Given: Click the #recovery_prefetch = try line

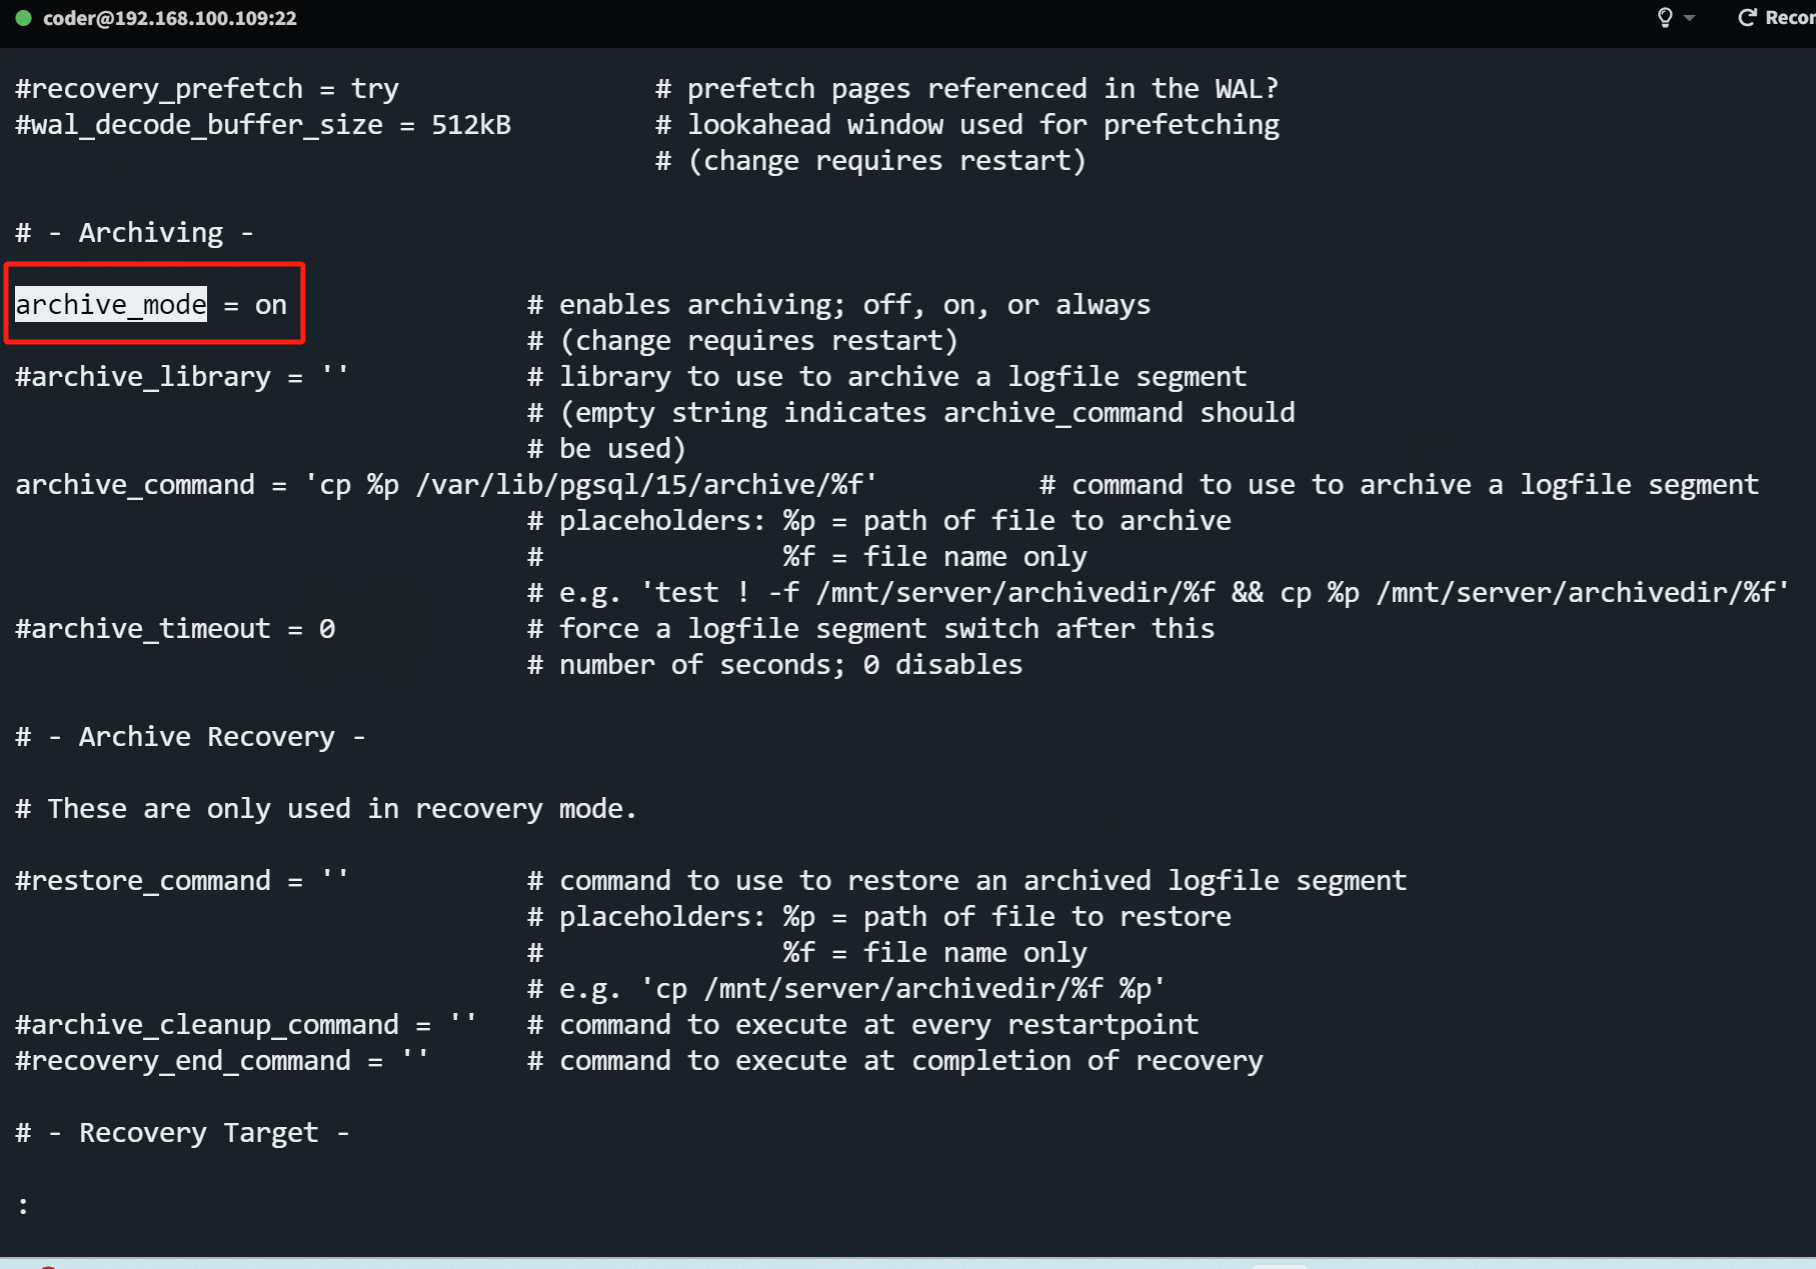Looking at the screenshot, I should click(x=207, y=89).
